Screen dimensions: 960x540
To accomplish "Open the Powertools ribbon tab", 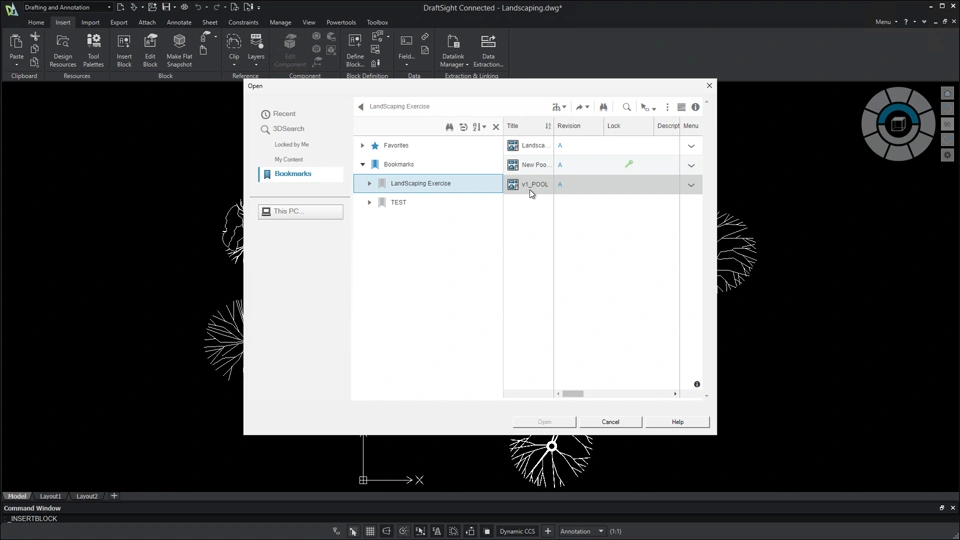I will tap(340, 22).
